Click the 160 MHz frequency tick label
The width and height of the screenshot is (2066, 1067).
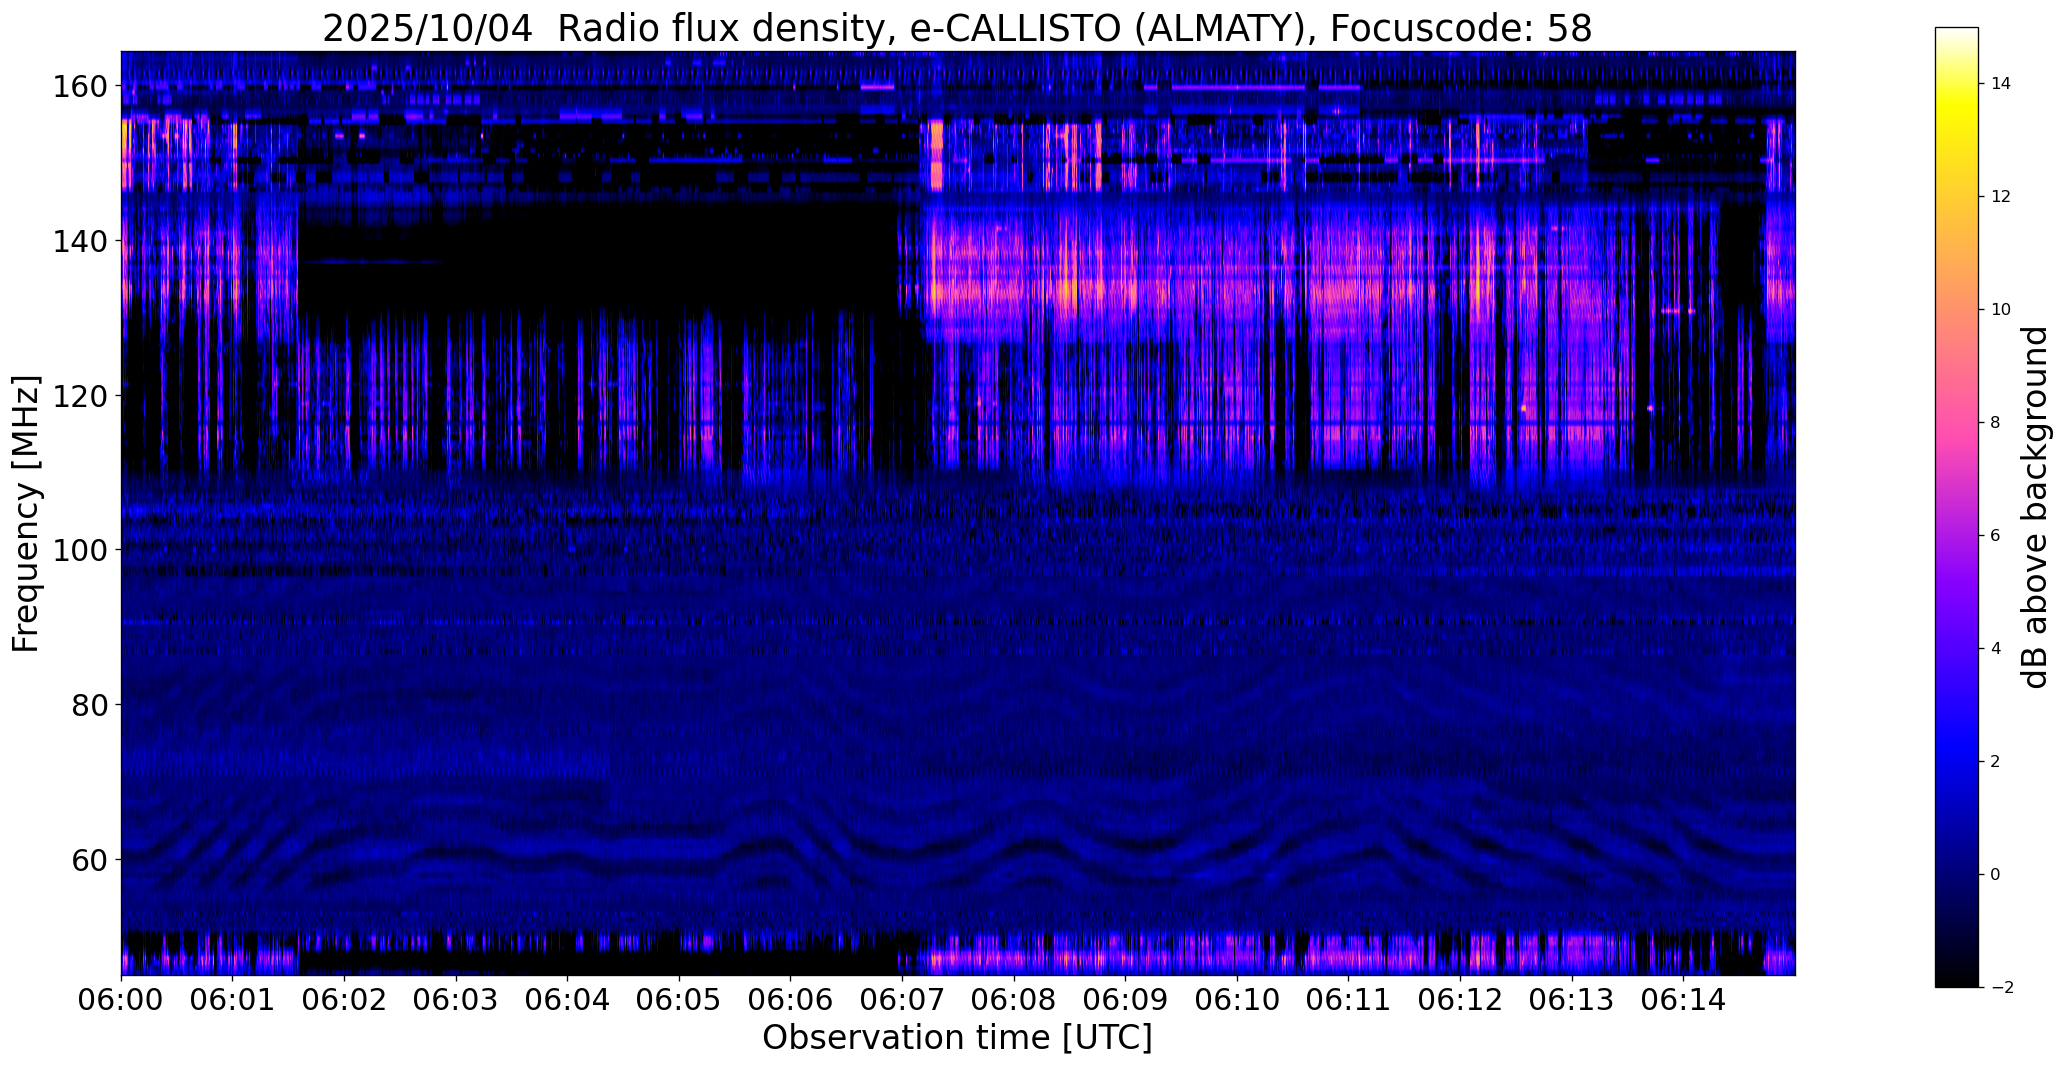click(79, 87)
